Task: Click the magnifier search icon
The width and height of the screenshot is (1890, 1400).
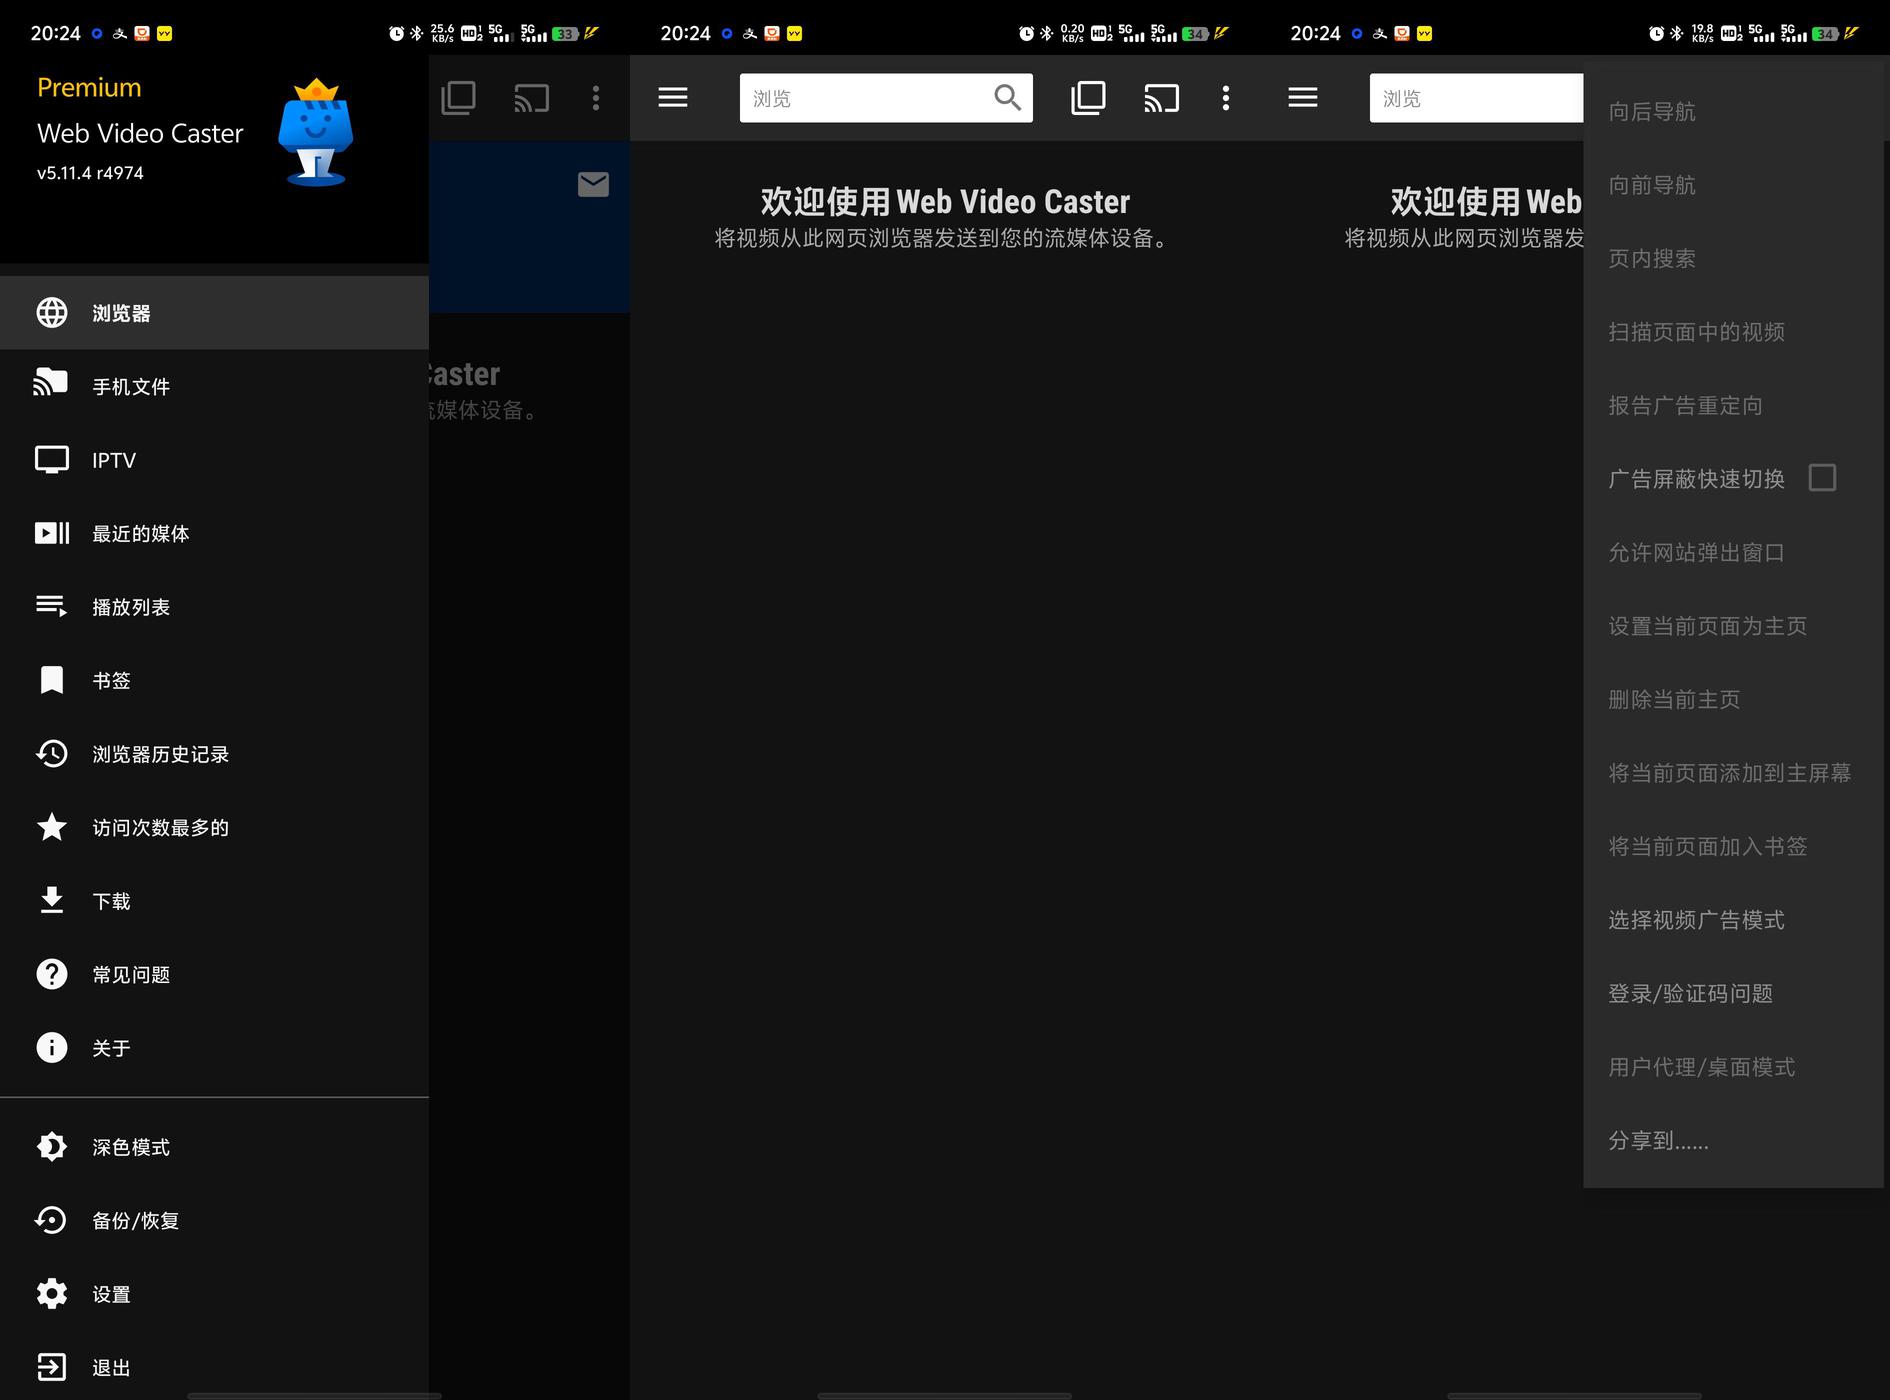Action: click(x=1007, y=98)
